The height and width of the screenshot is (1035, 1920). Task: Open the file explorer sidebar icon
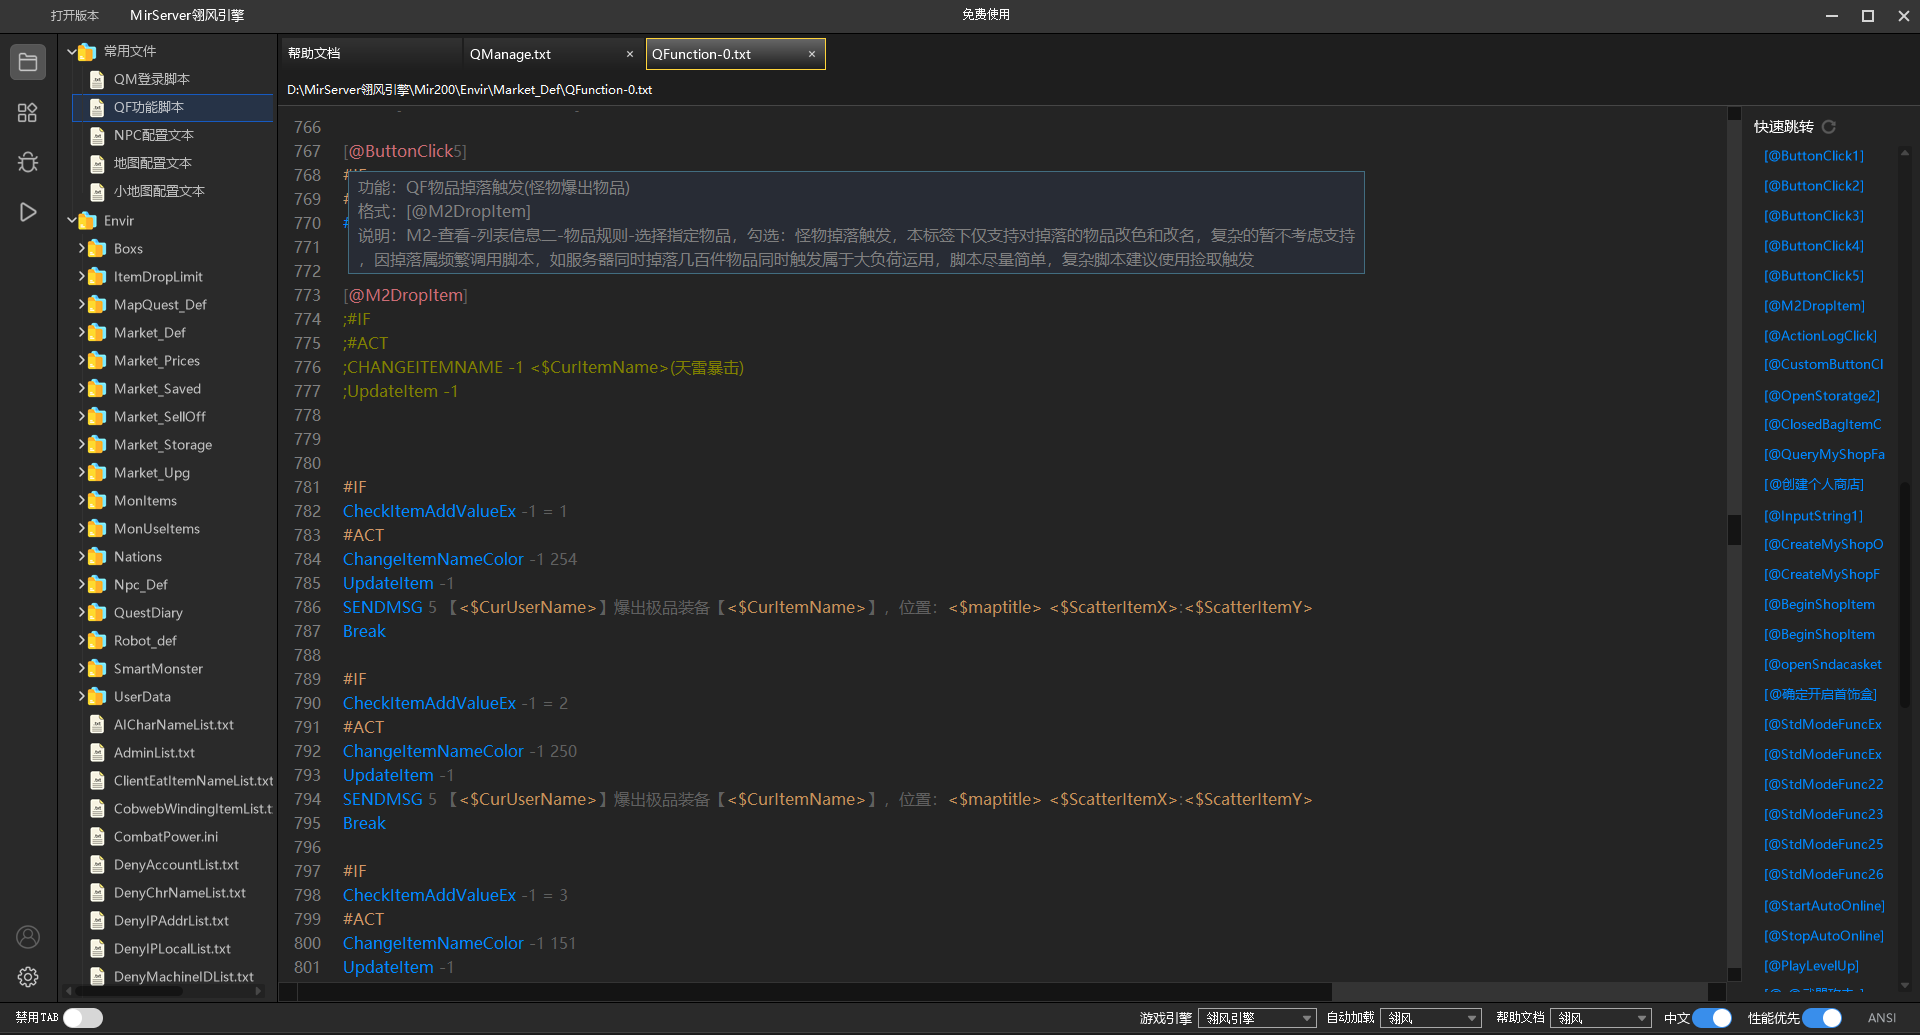28,62
